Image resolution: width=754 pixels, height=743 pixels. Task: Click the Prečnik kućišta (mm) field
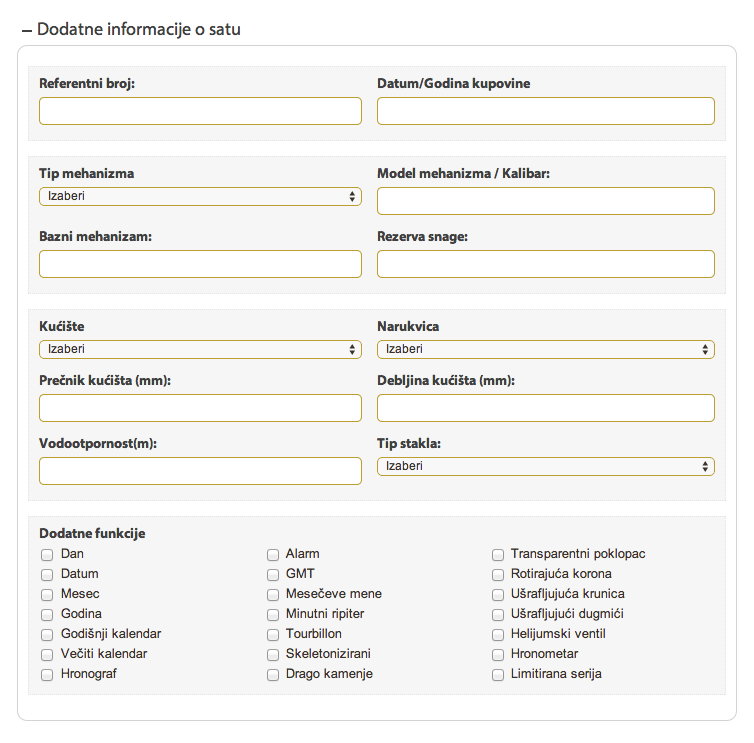pyautogui.click(x=200, y=408)
